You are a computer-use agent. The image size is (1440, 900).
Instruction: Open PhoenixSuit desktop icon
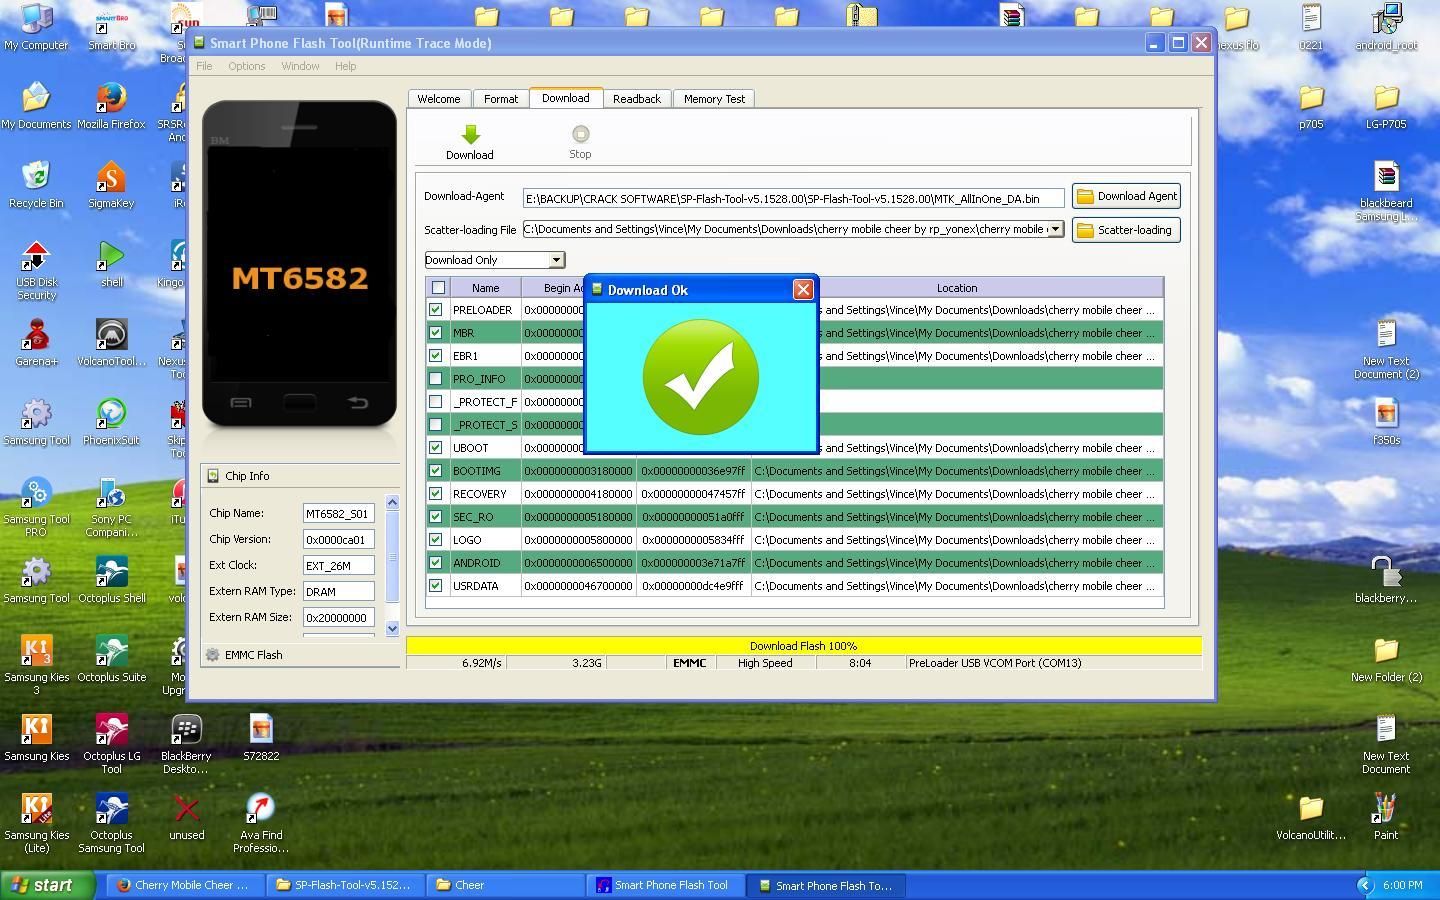[x=111, y=422]
